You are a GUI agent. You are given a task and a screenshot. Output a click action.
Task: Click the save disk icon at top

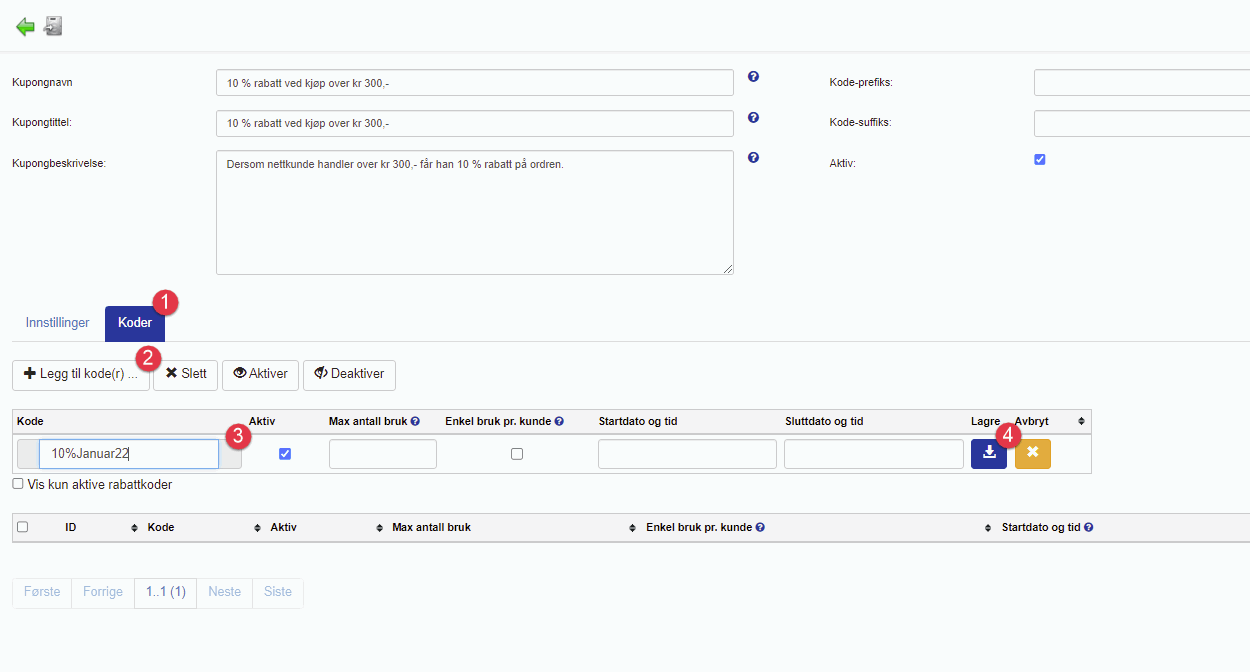(x=53, y=26)
